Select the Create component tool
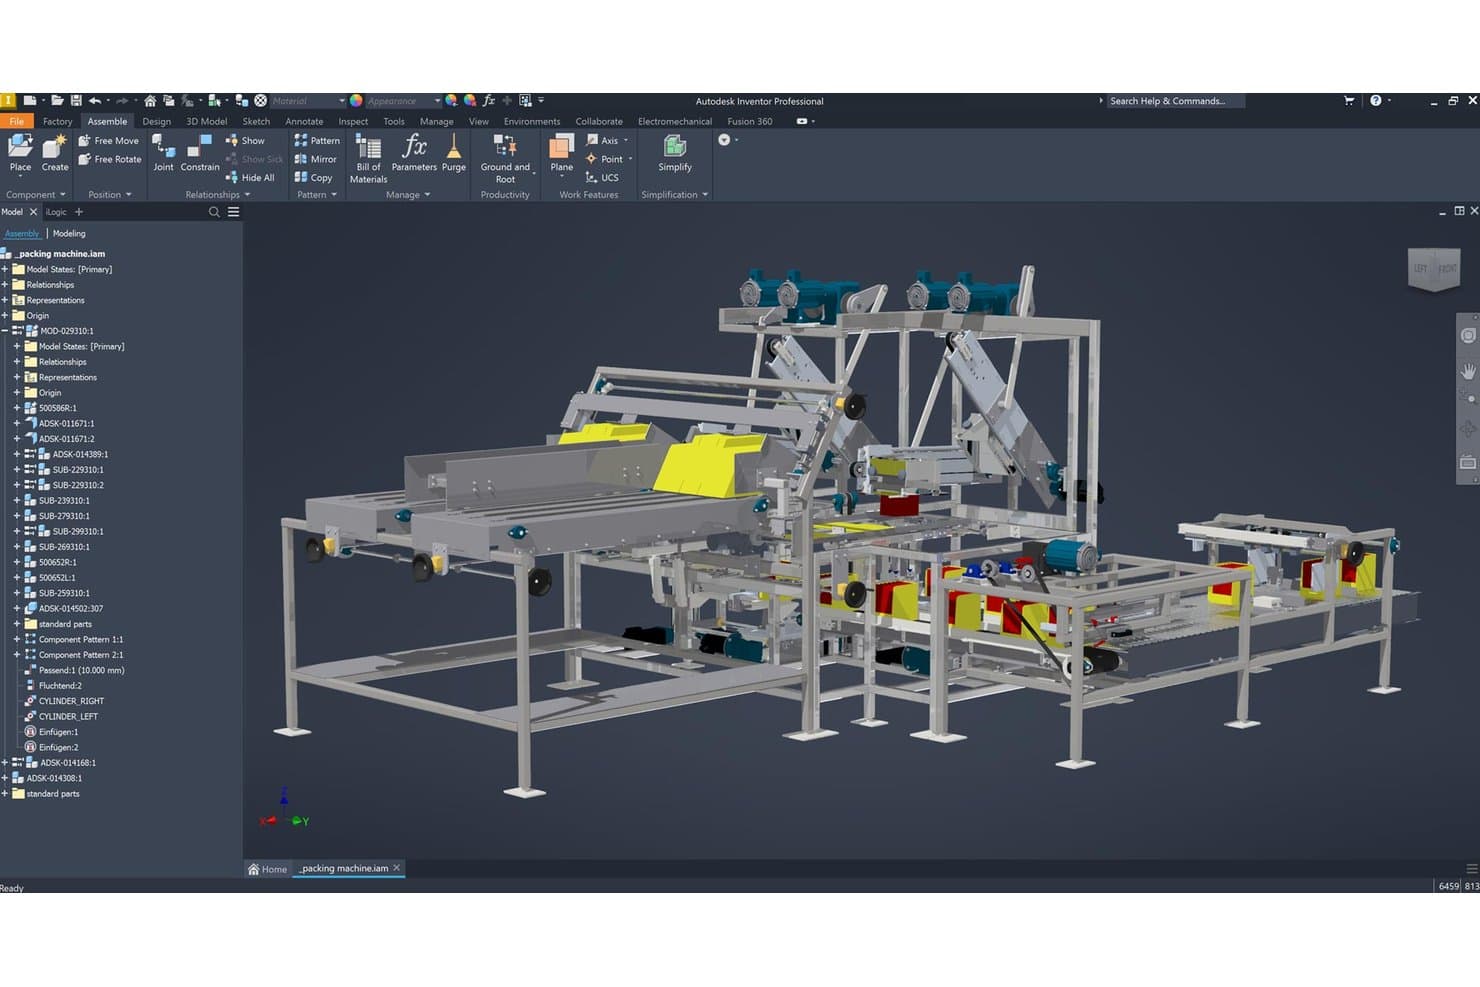1480x987 pixels. (55, 153)
